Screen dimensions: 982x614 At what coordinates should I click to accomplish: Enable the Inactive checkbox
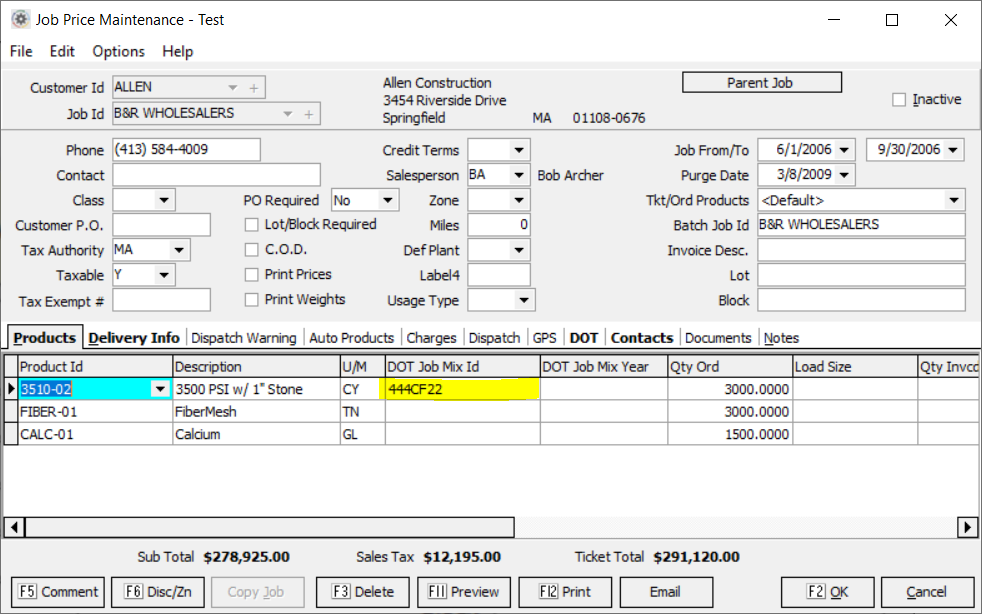point(899,100)
